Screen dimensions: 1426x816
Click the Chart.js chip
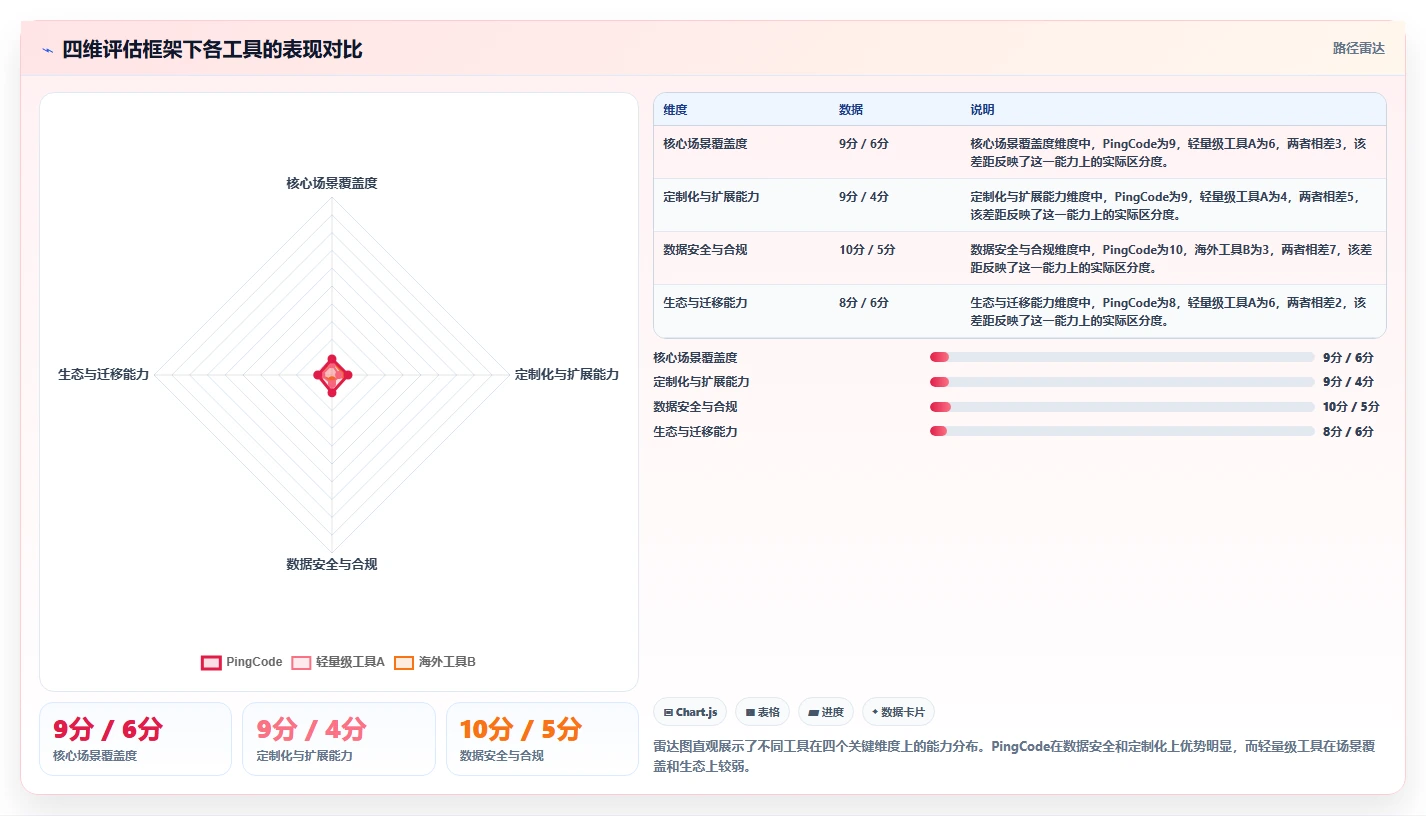(x=690, y=712)
